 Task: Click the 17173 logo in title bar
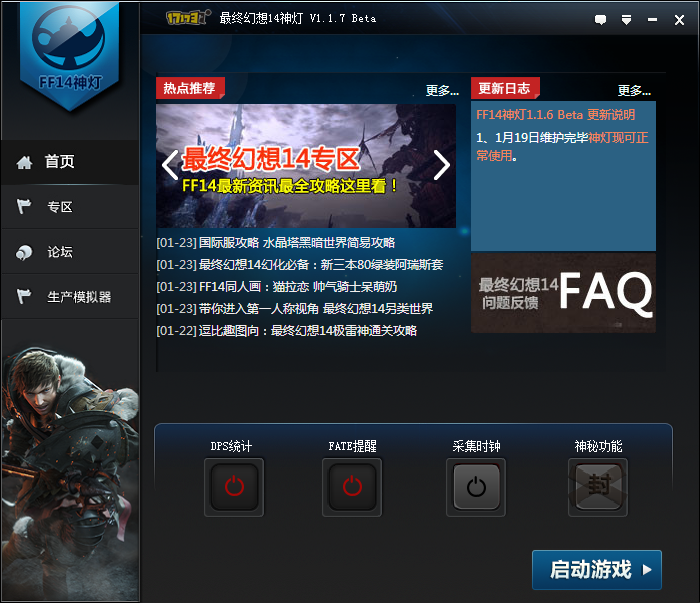point(188,18)
